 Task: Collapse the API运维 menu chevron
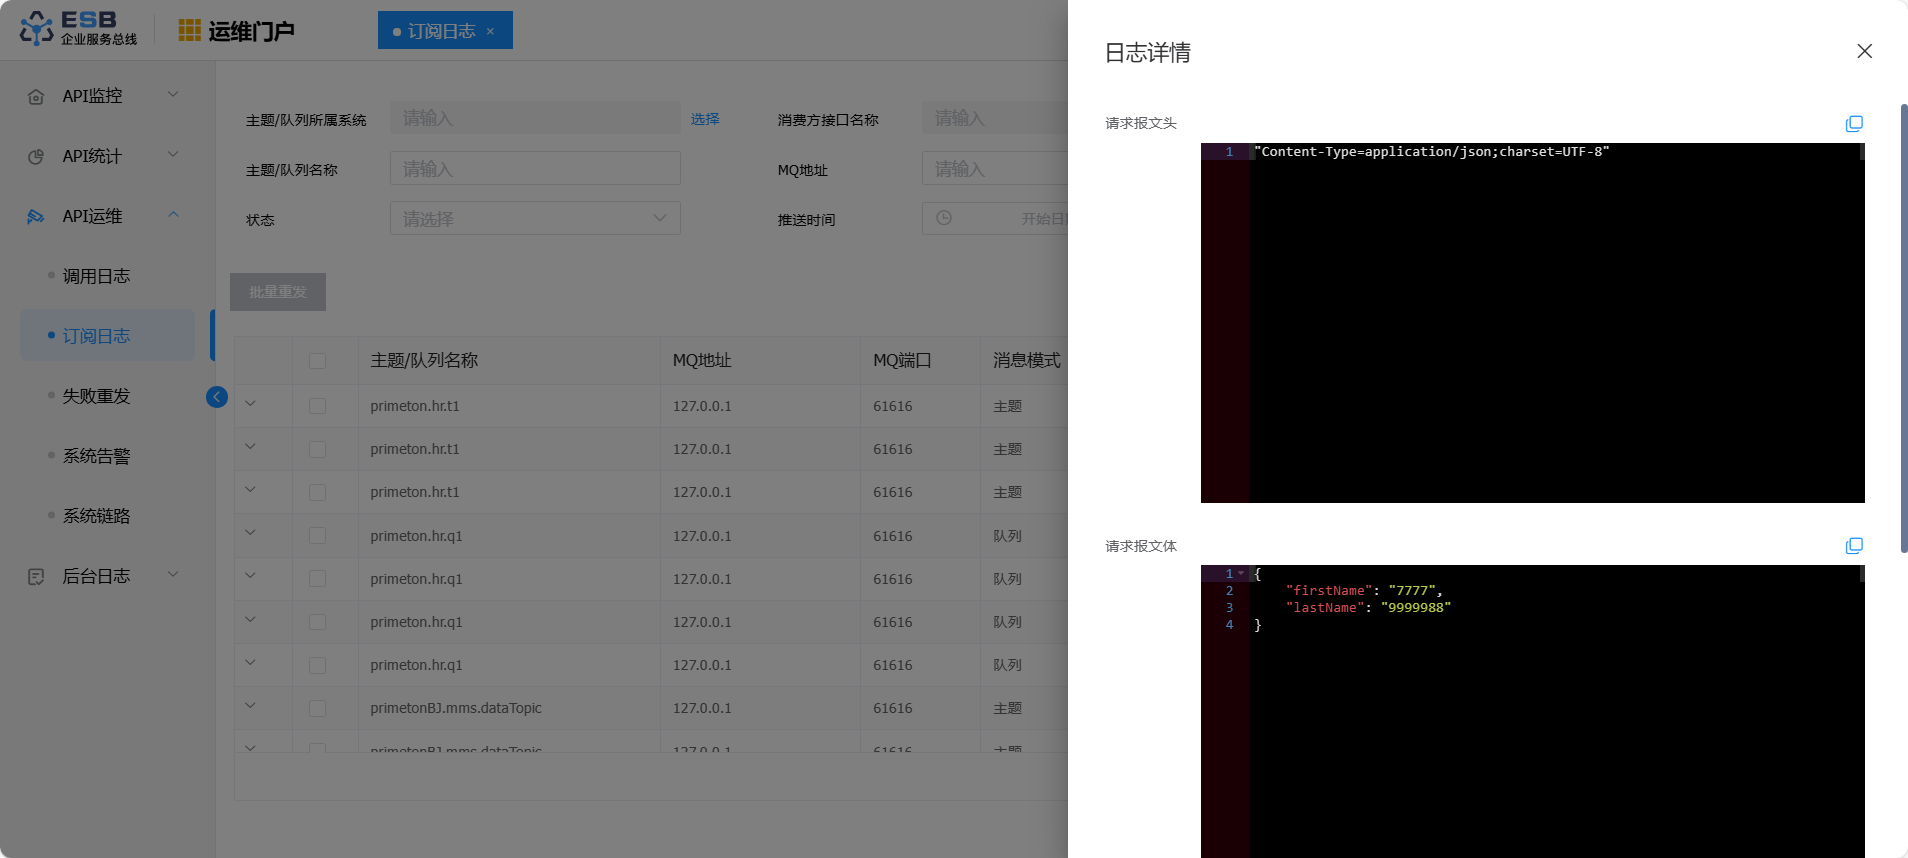coord(173,215)
